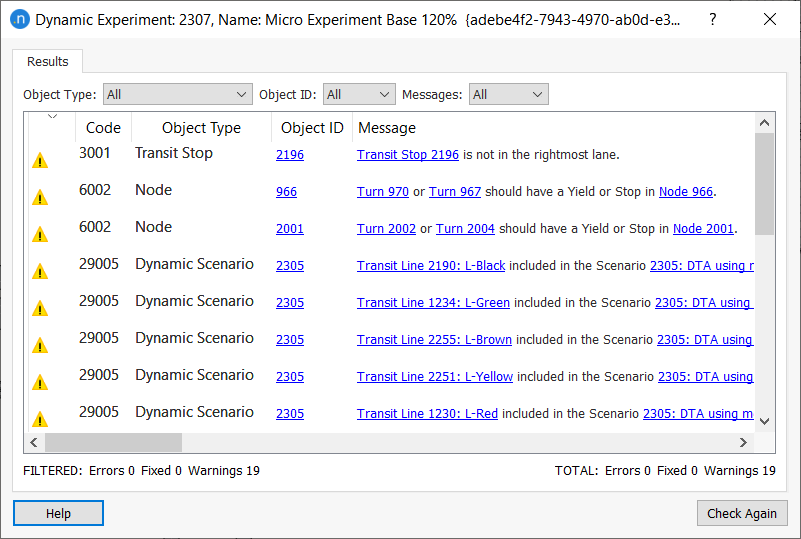Open Transit Line 2190: L-Black link
801x539 pixels.
pos(431,266)
